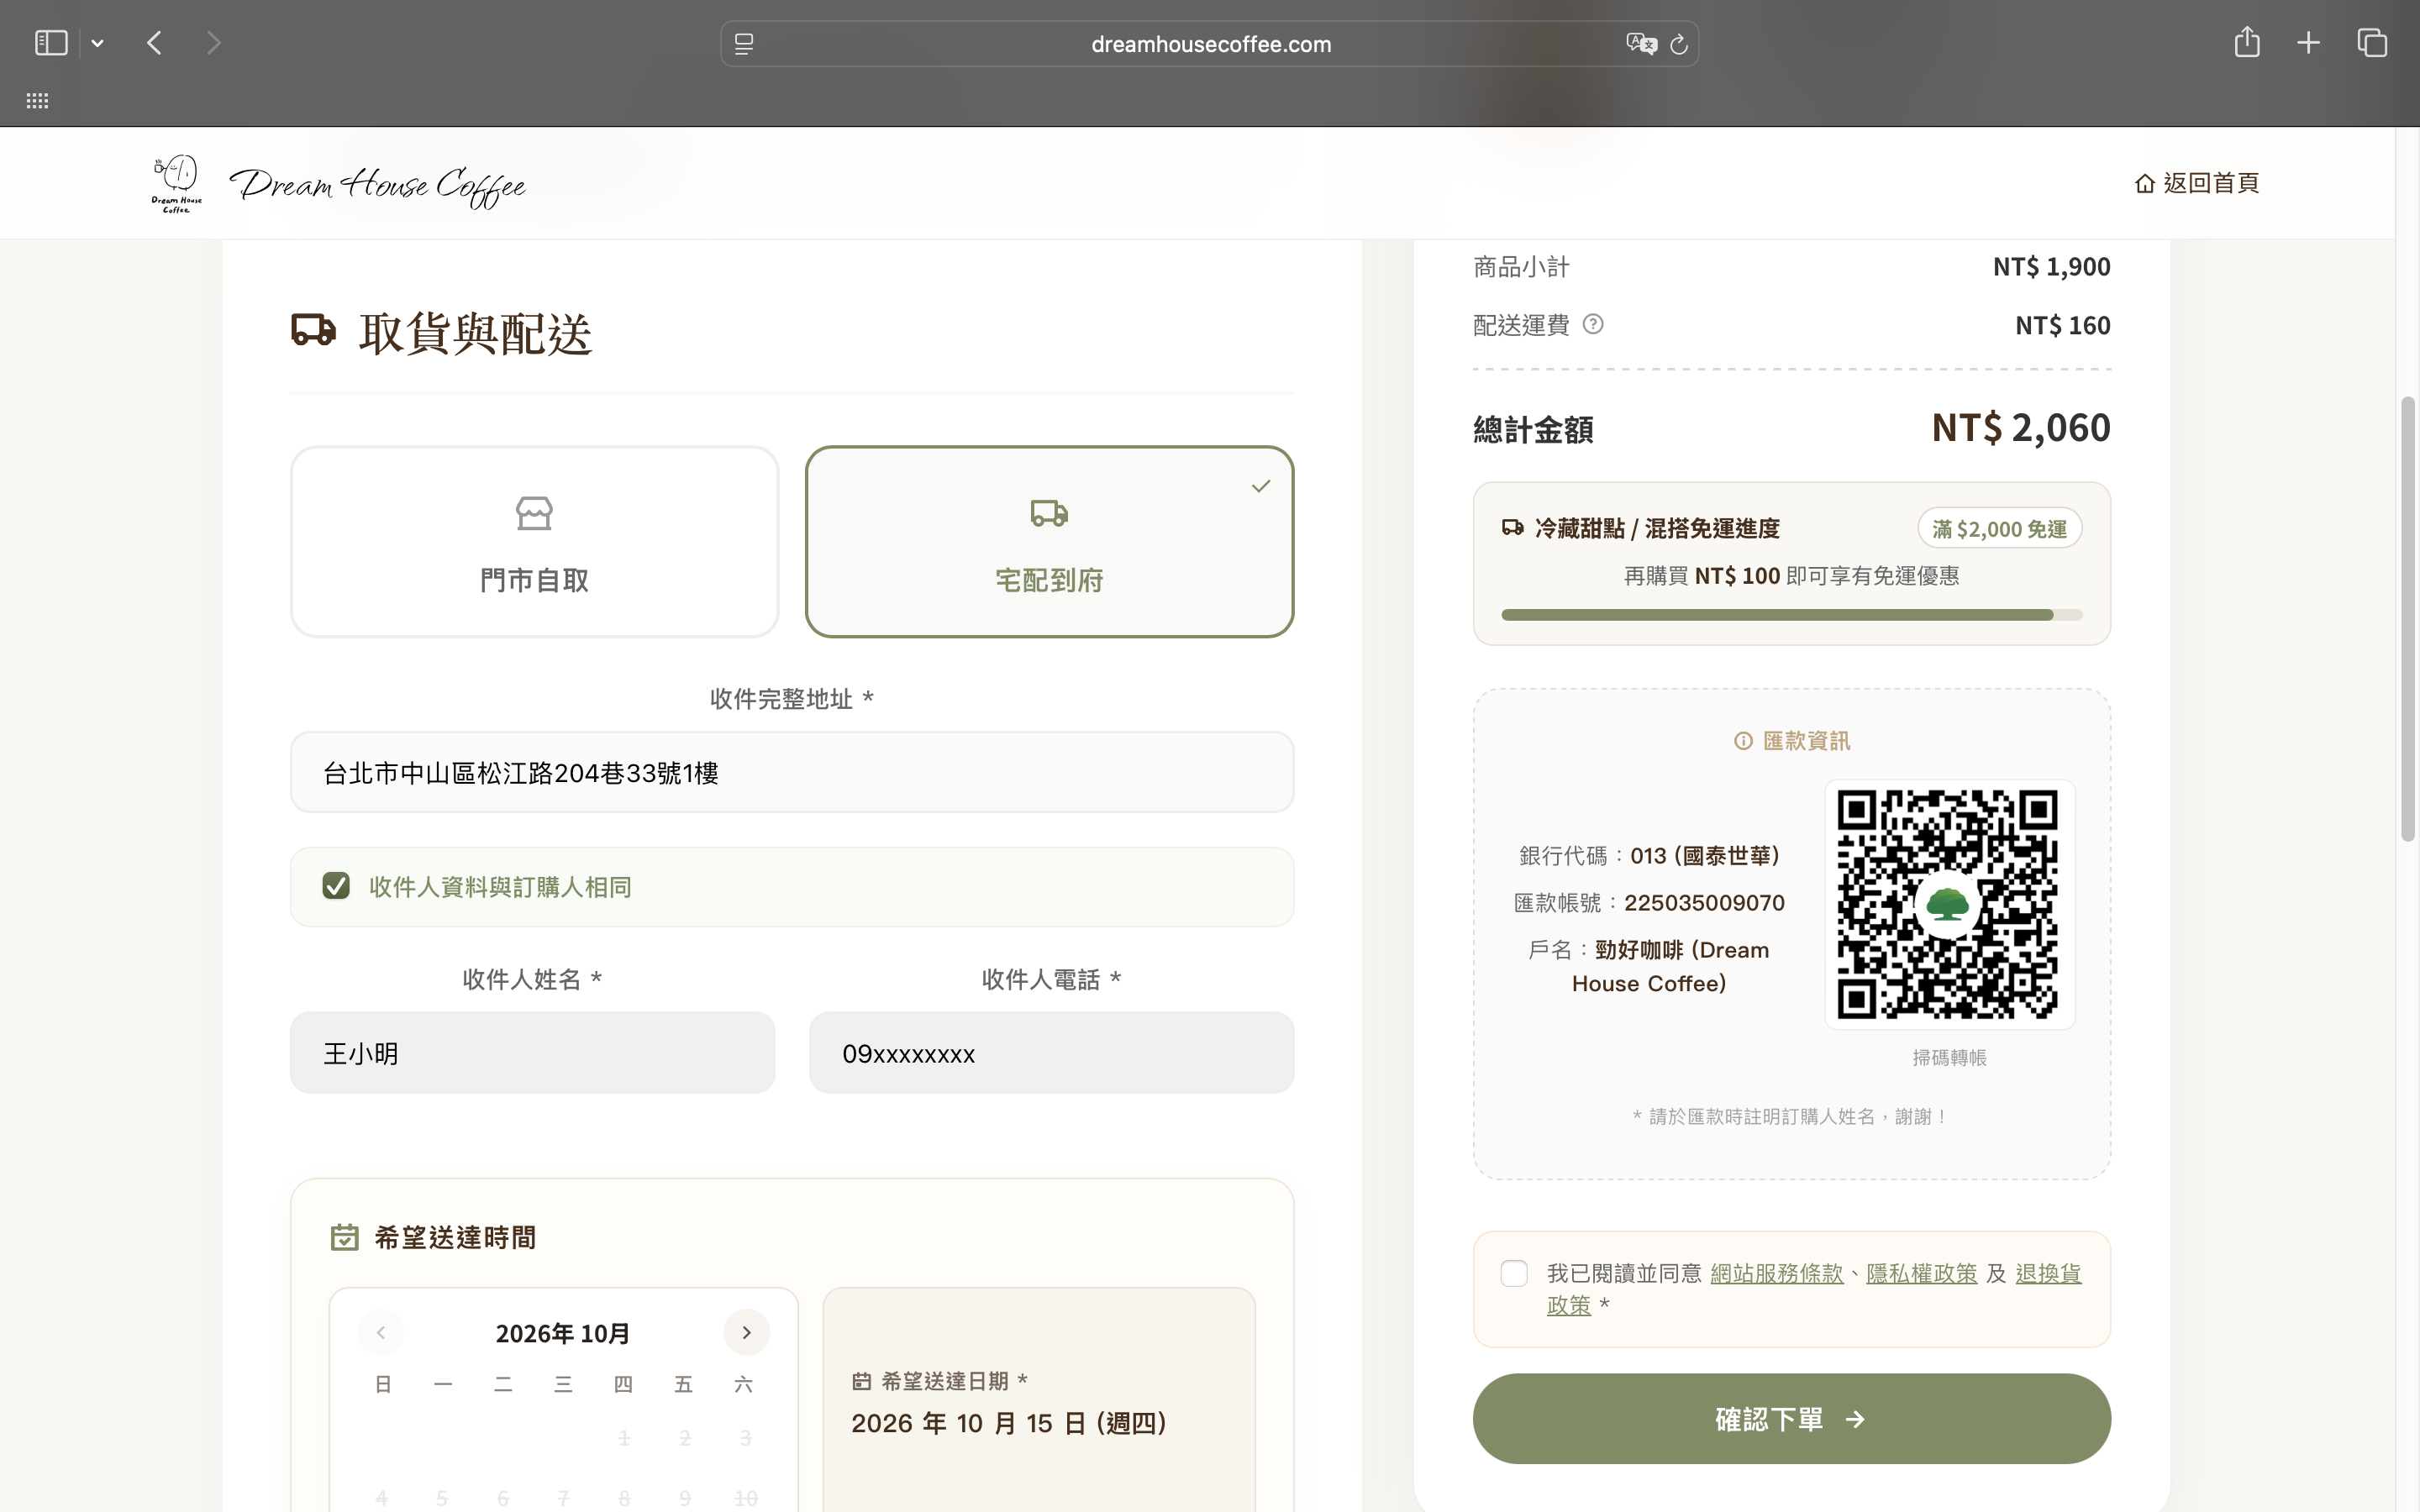
Task: Click the 總計金額 NT$ 2,060 amount
Action: pyautogui.click(x=2020, y=428)
